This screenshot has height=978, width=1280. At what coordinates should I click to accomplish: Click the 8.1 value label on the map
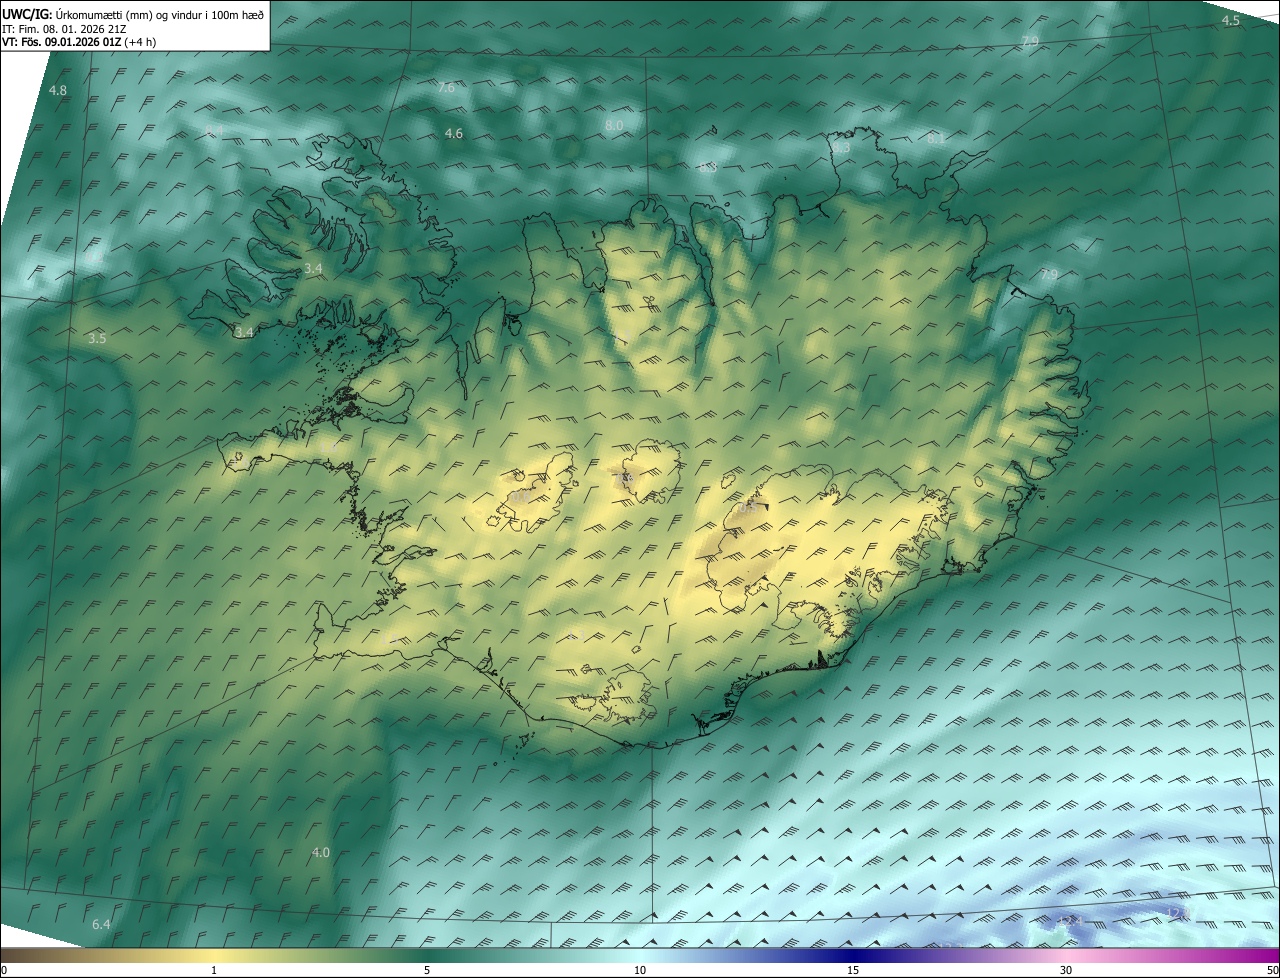coord(935,139)
